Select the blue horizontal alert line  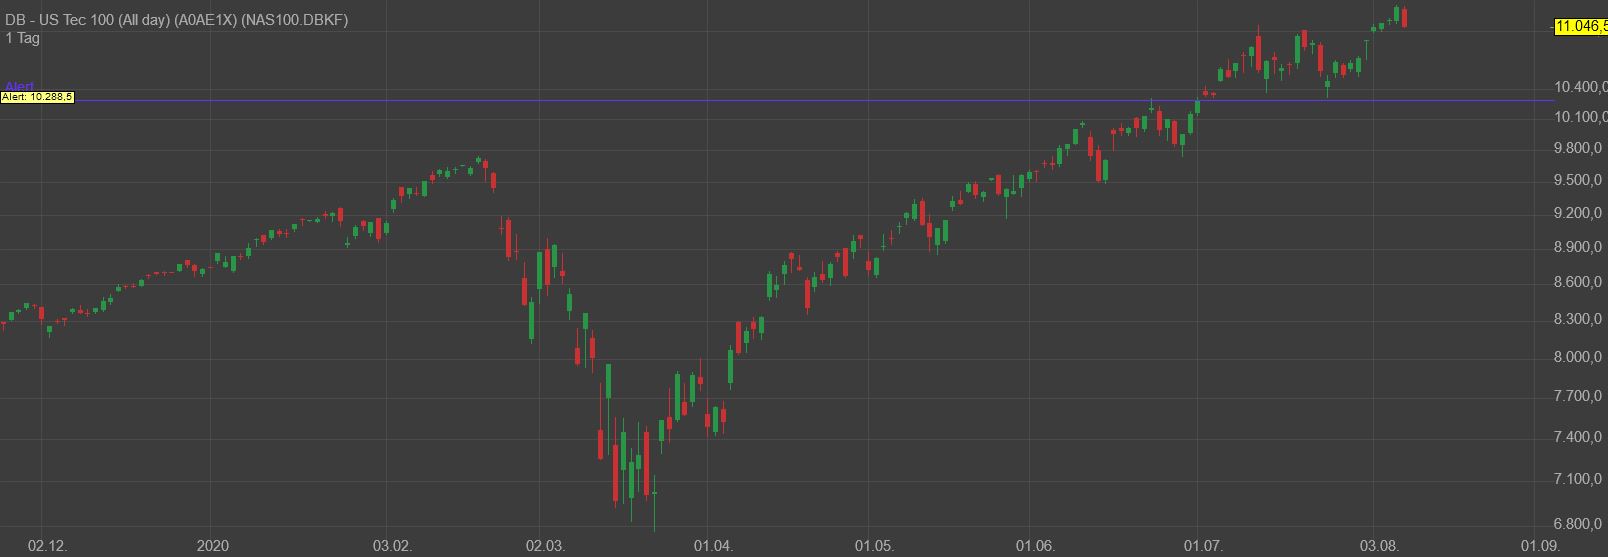[x=800, y=100]
